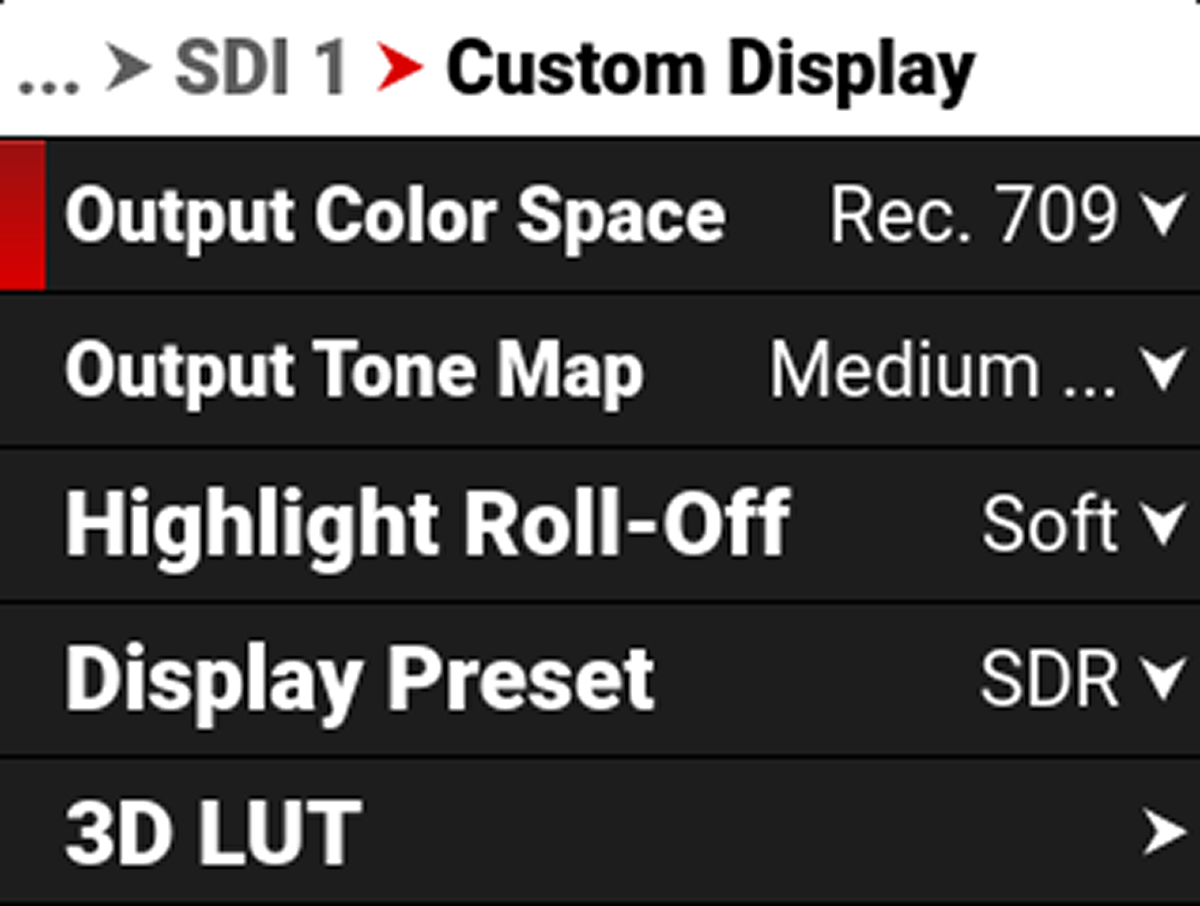This screenshot has height=906, width=1200.
Task: Select the Output Tone Map row label
Action: point(354,371)
